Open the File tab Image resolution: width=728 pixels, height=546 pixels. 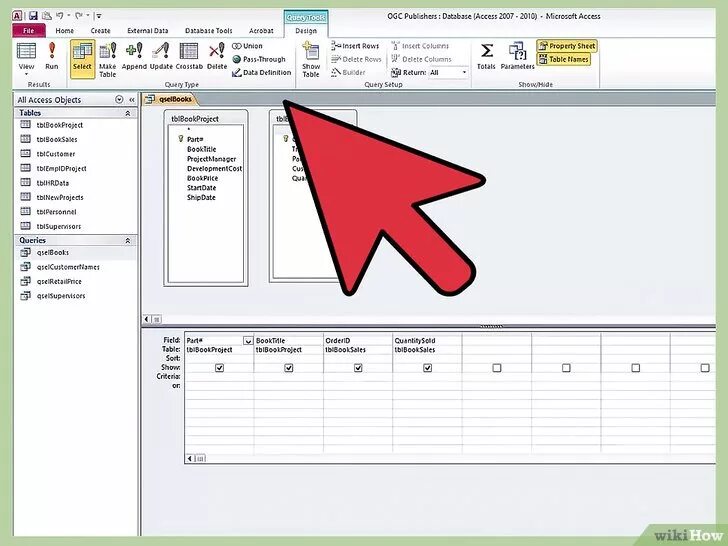29,31
